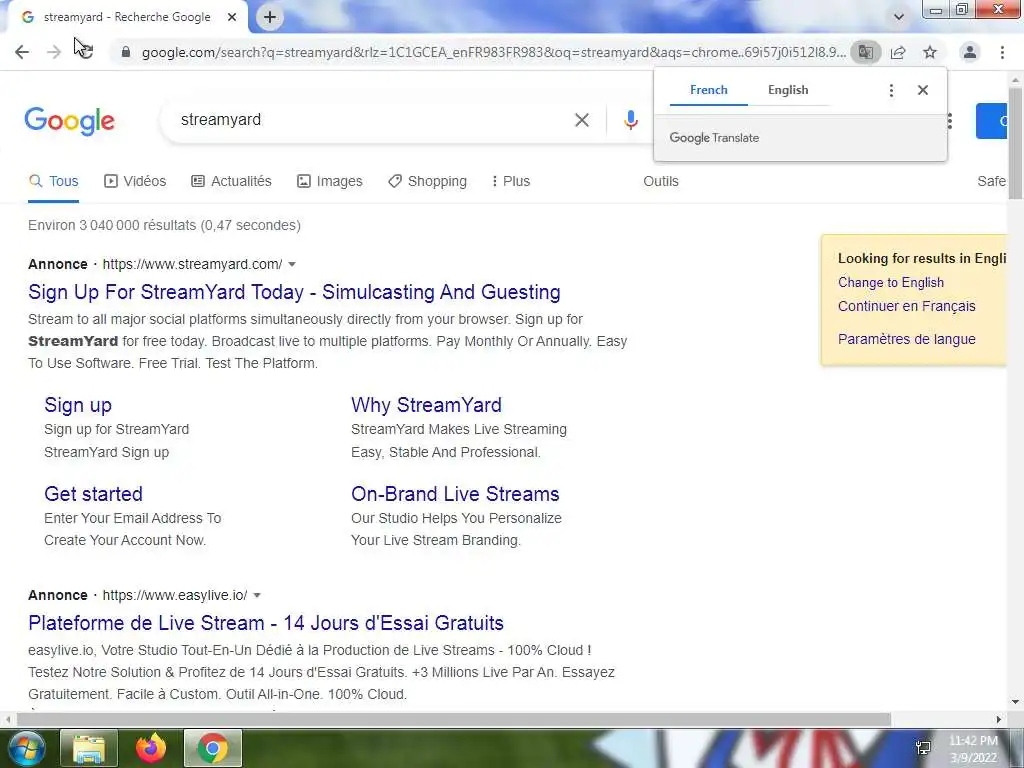Click Change to English
The image size is (1024, 768).
[891, 283]
